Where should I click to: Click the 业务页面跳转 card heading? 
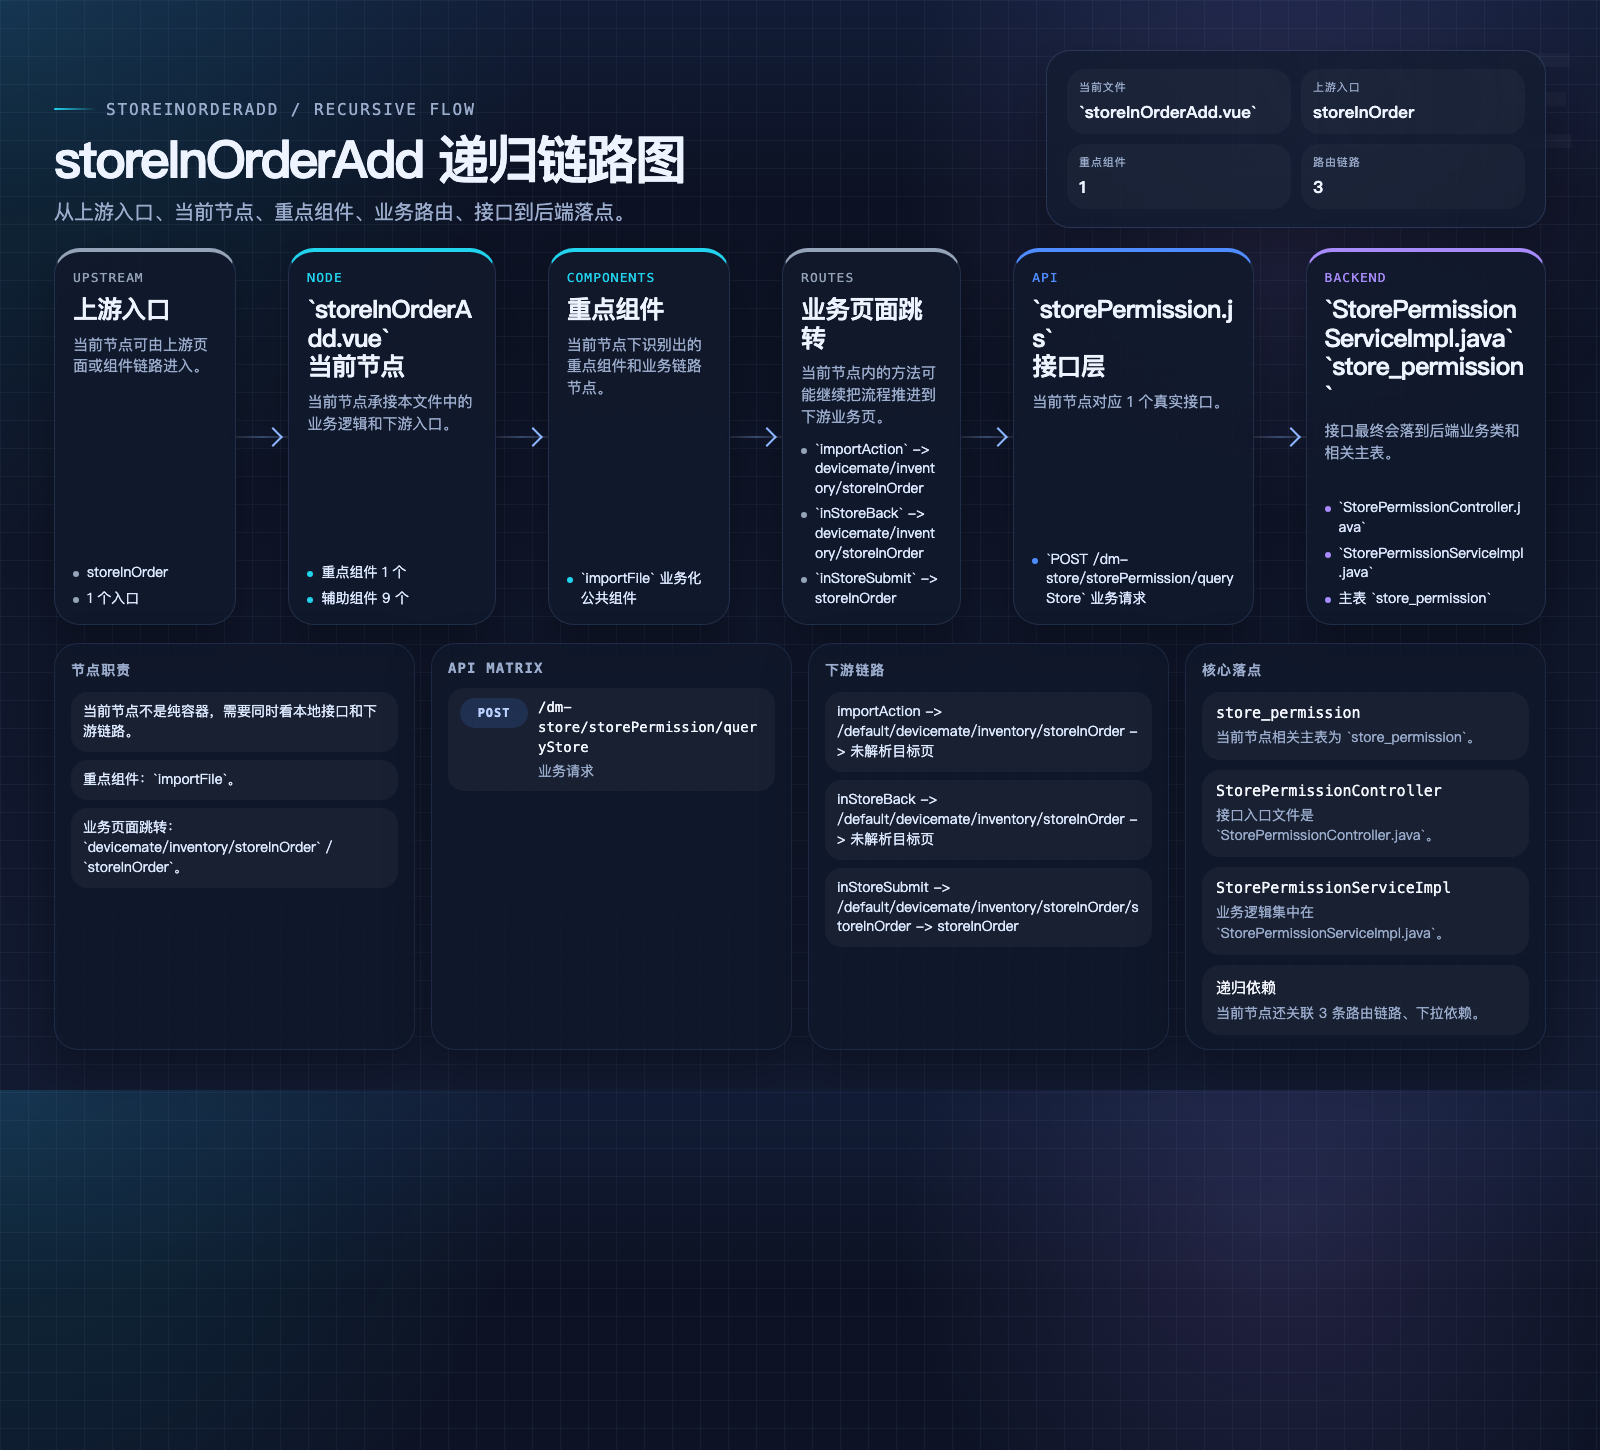click(x=862, y=323)
